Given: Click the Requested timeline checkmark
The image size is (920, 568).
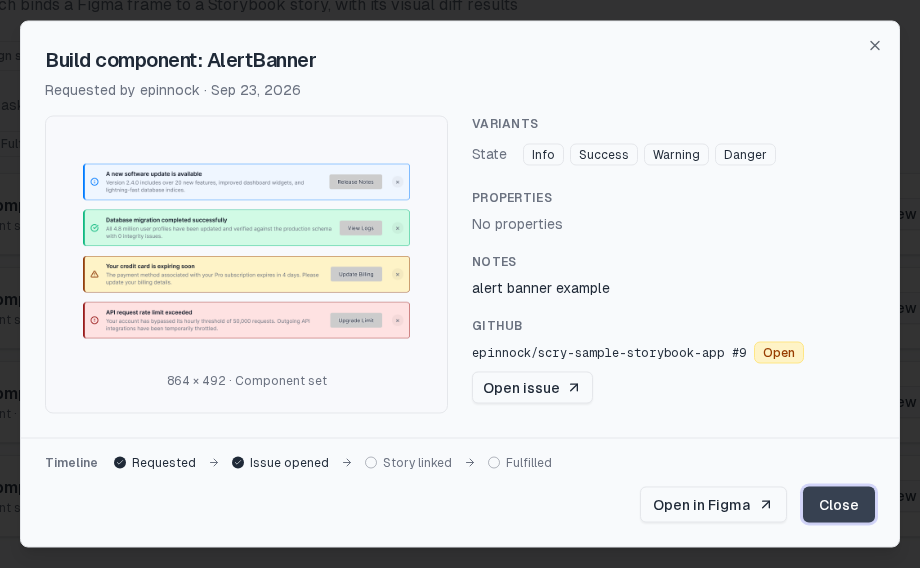Looking at the screenshot, I should [120, 462].
